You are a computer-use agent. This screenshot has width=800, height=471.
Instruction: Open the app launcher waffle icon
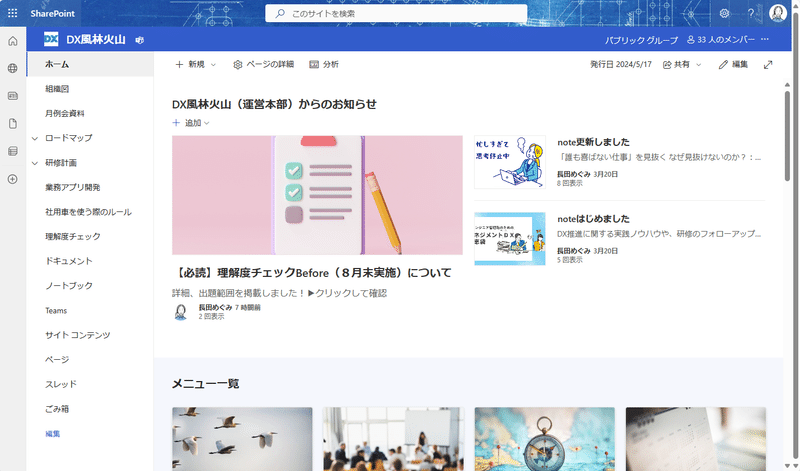[13, 13]
